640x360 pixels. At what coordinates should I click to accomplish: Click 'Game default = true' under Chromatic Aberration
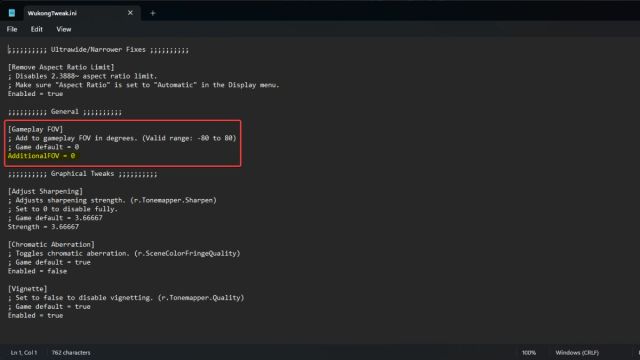click(49, 262)
